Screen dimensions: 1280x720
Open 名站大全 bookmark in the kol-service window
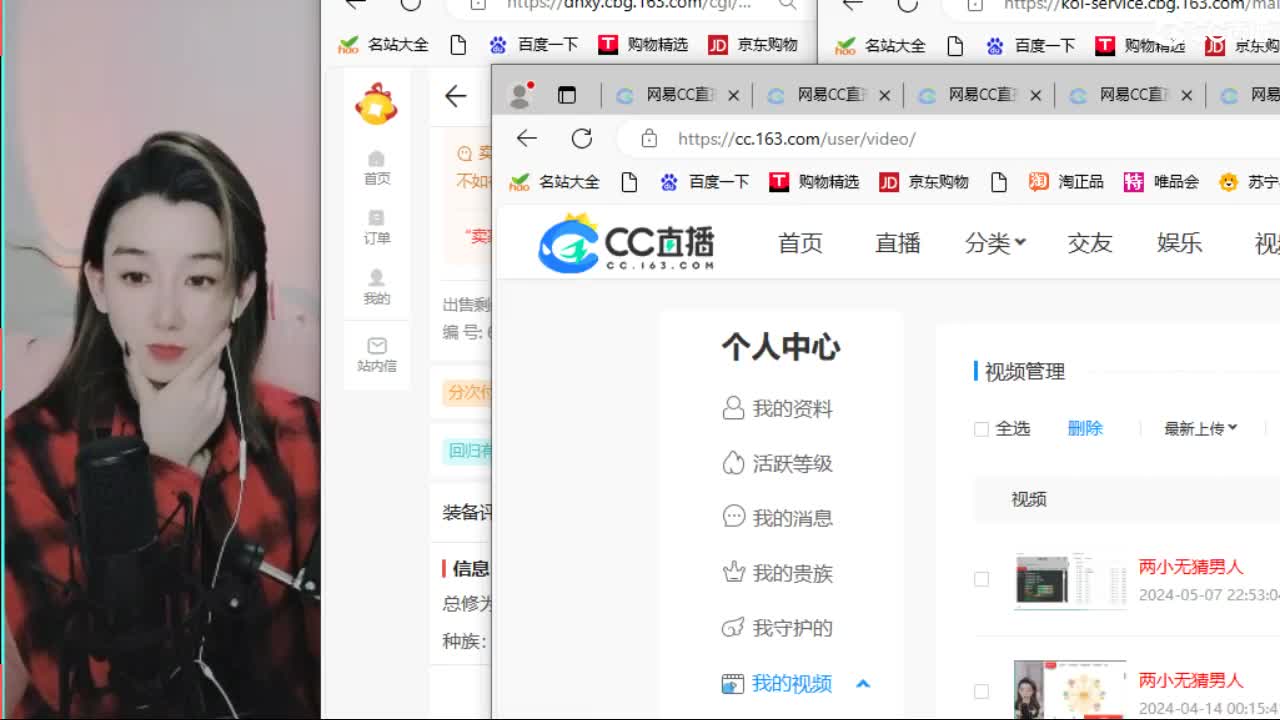[x=880, y=45]
